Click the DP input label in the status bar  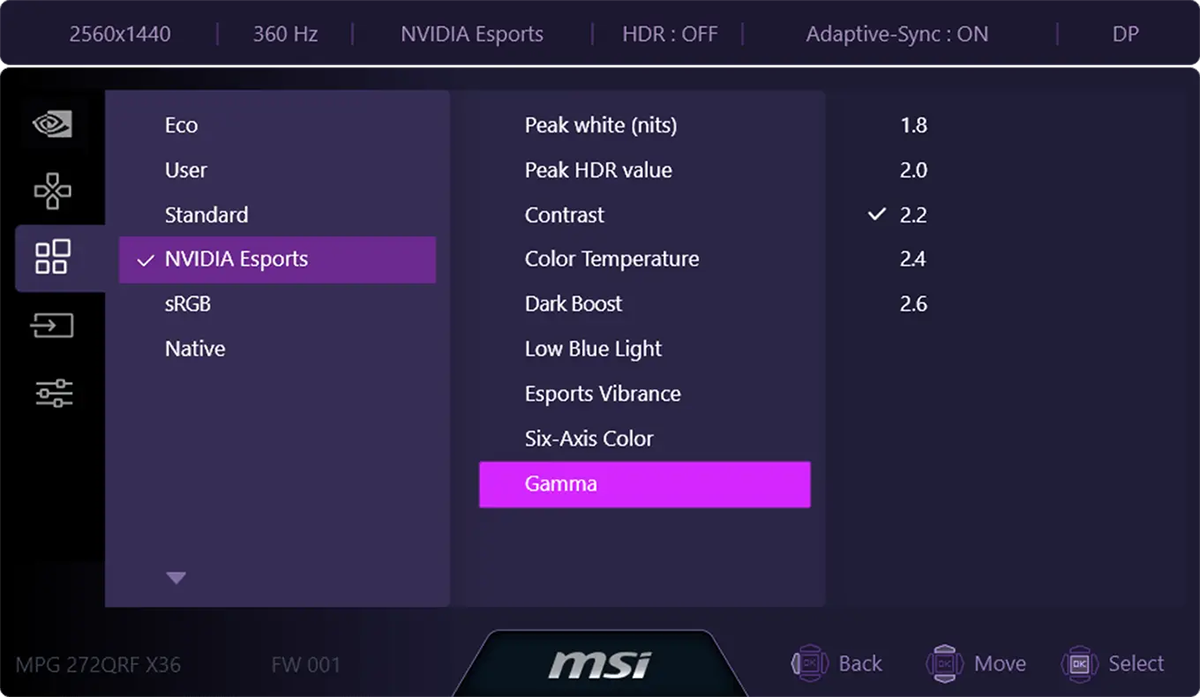click(1124, 33)
